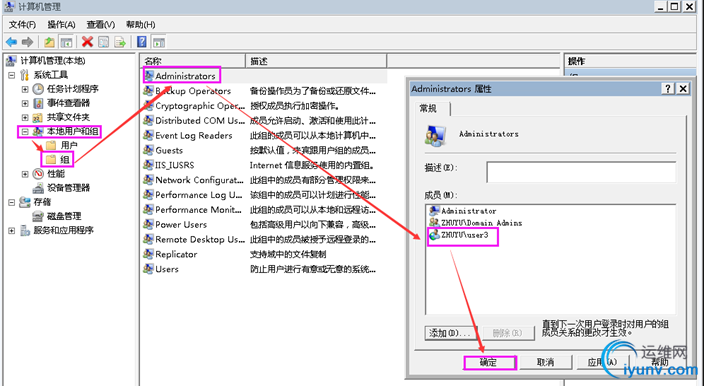Open the File (文件) menu

tap(22, 25)
